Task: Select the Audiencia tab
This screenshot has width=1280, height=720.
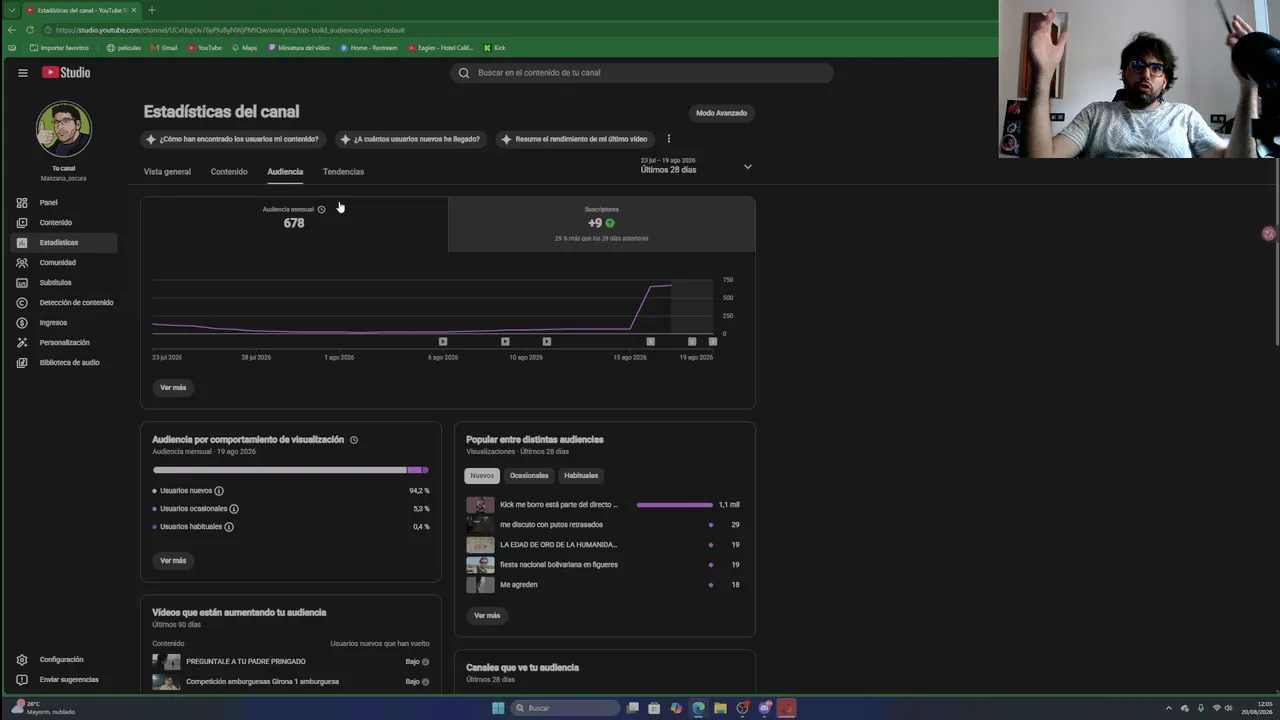Action: tap(285, 172)
